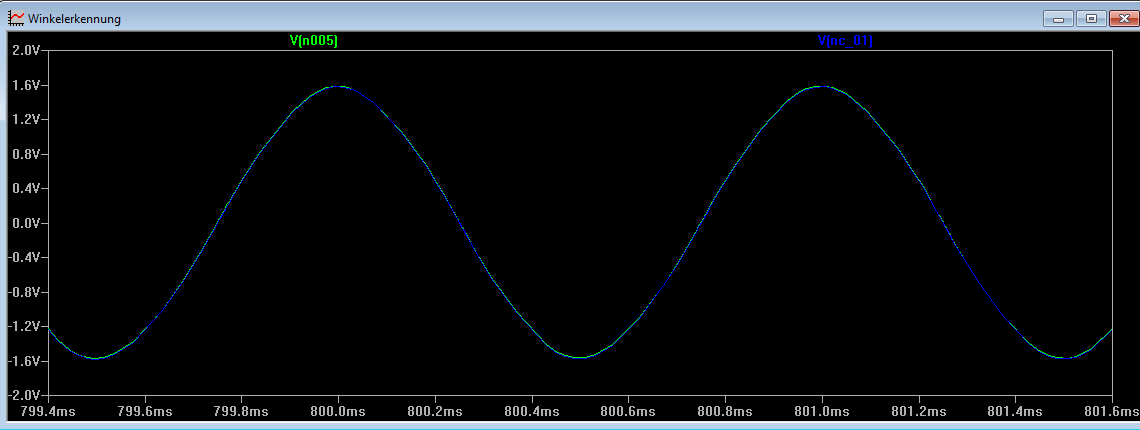Click the 800.4ms time axis label

[x=531, y=412]
